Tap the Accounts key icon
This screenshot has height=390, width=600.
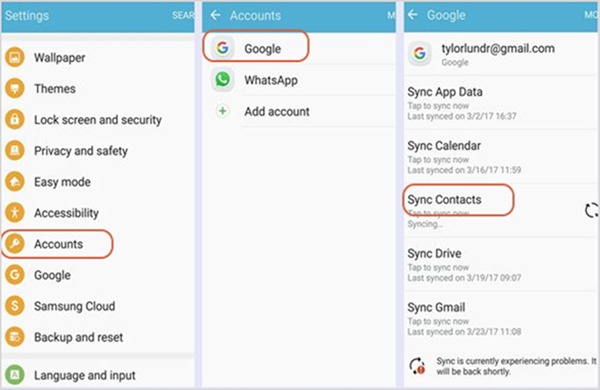click(15, 243)
